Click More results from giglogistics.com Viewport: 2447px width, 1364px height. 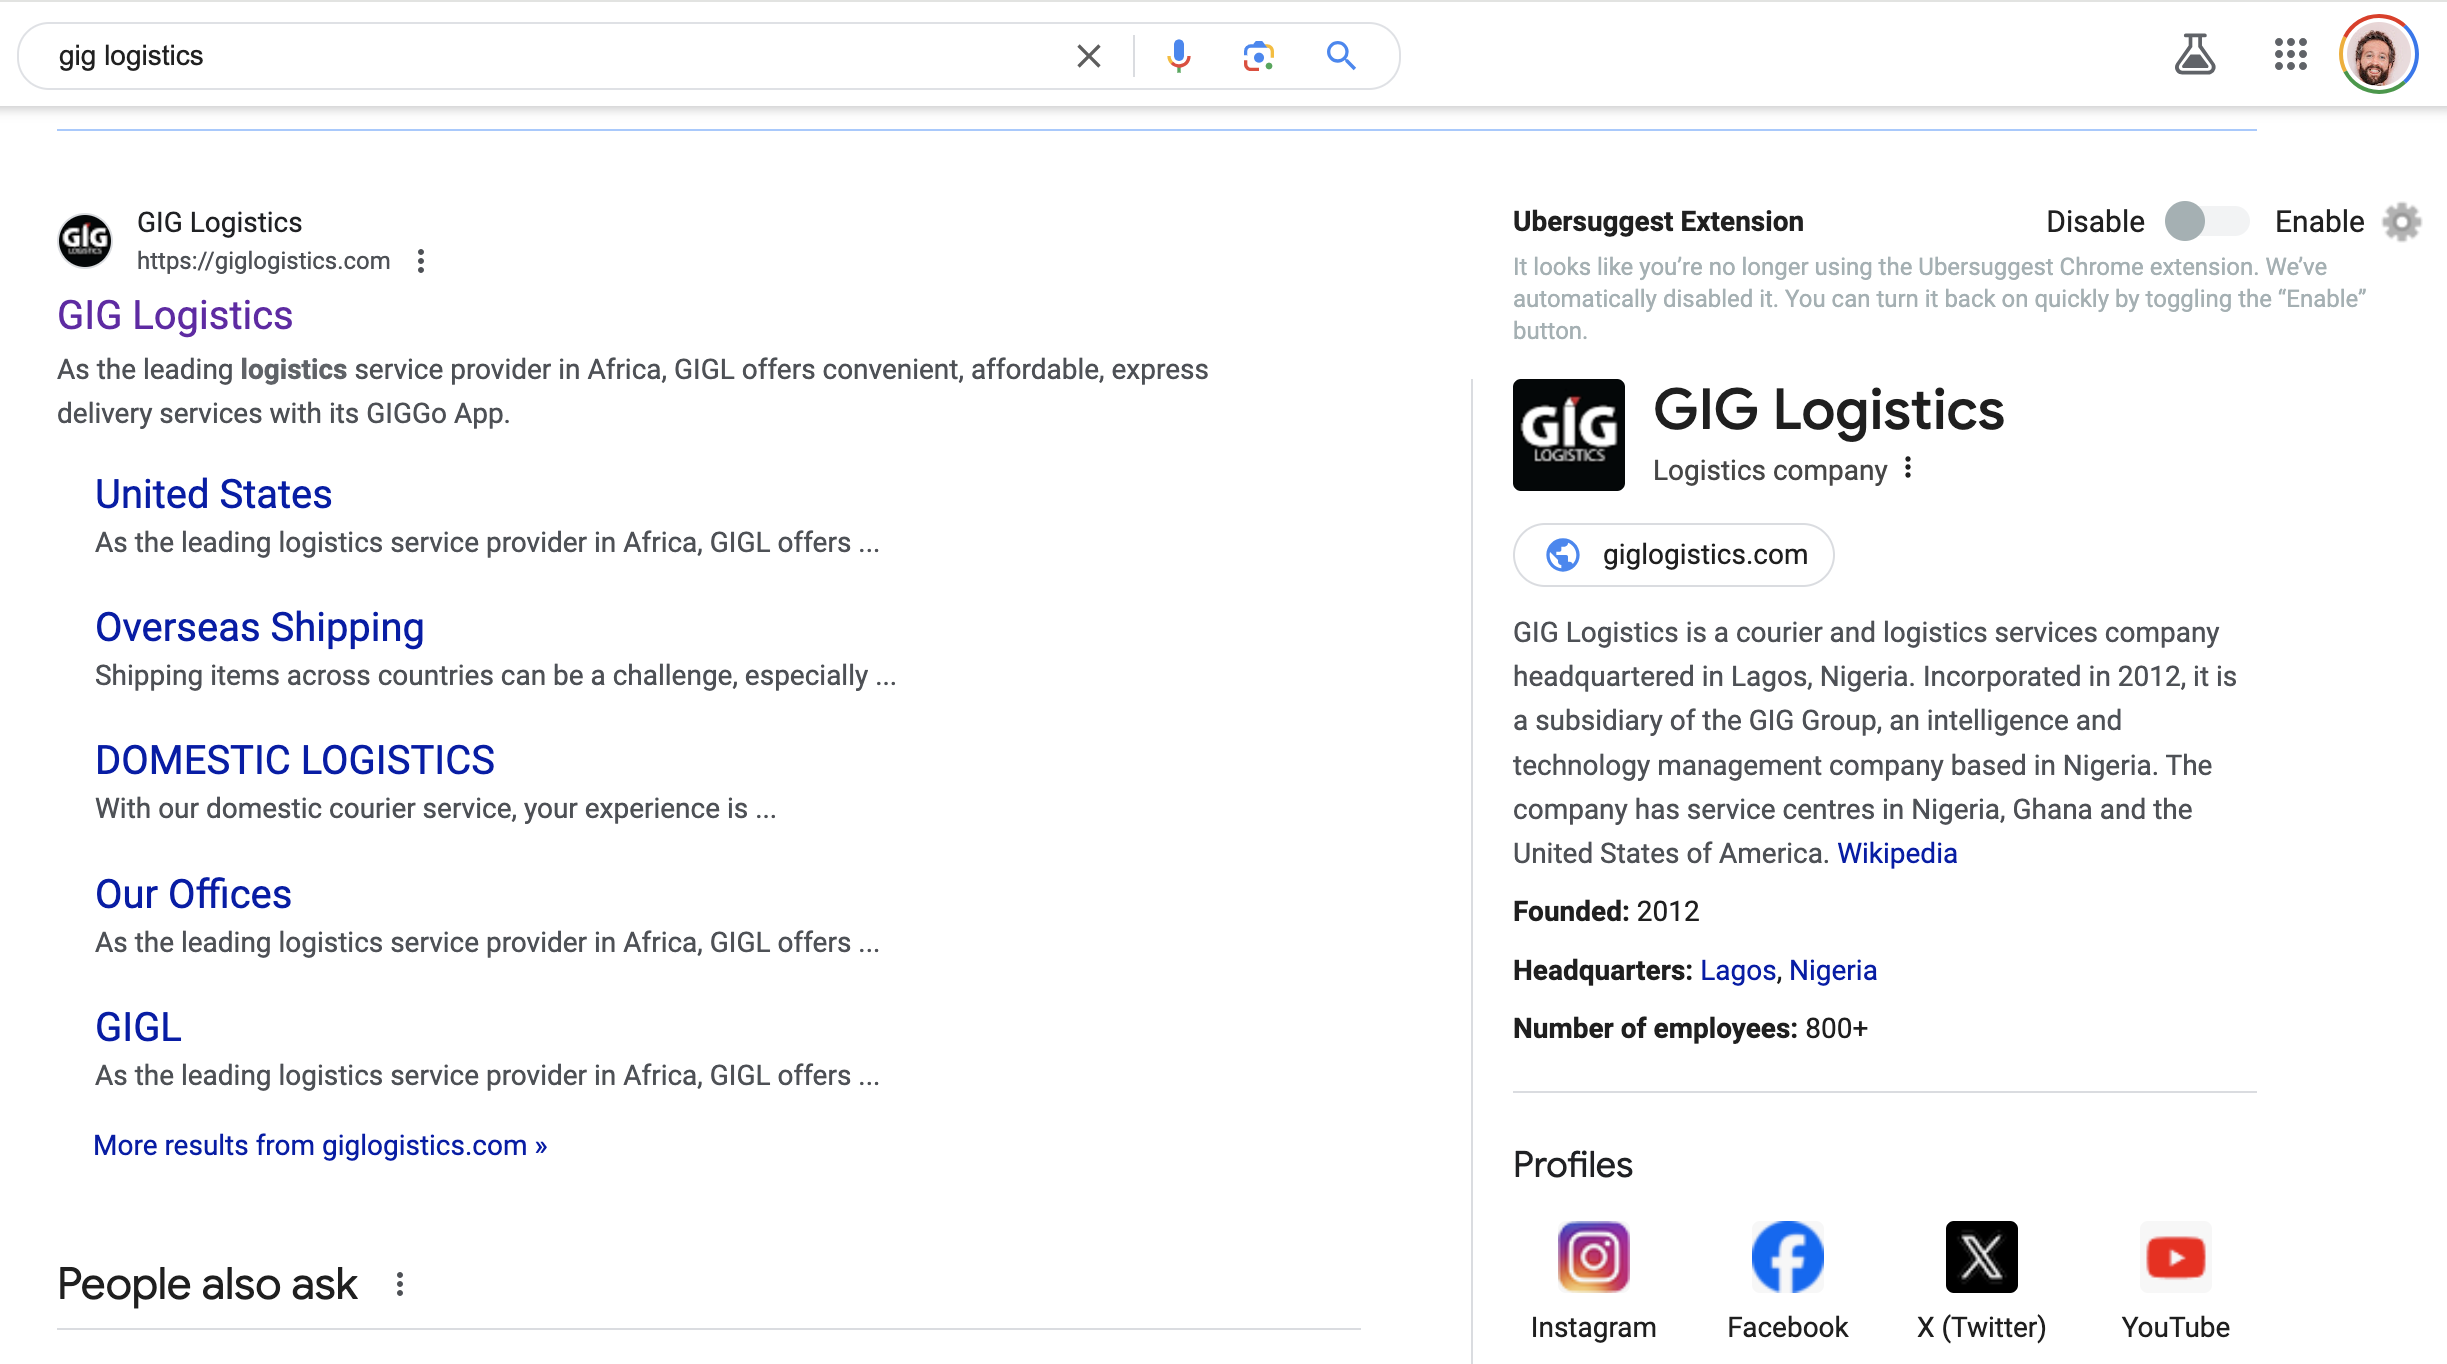click(320, 1145)
